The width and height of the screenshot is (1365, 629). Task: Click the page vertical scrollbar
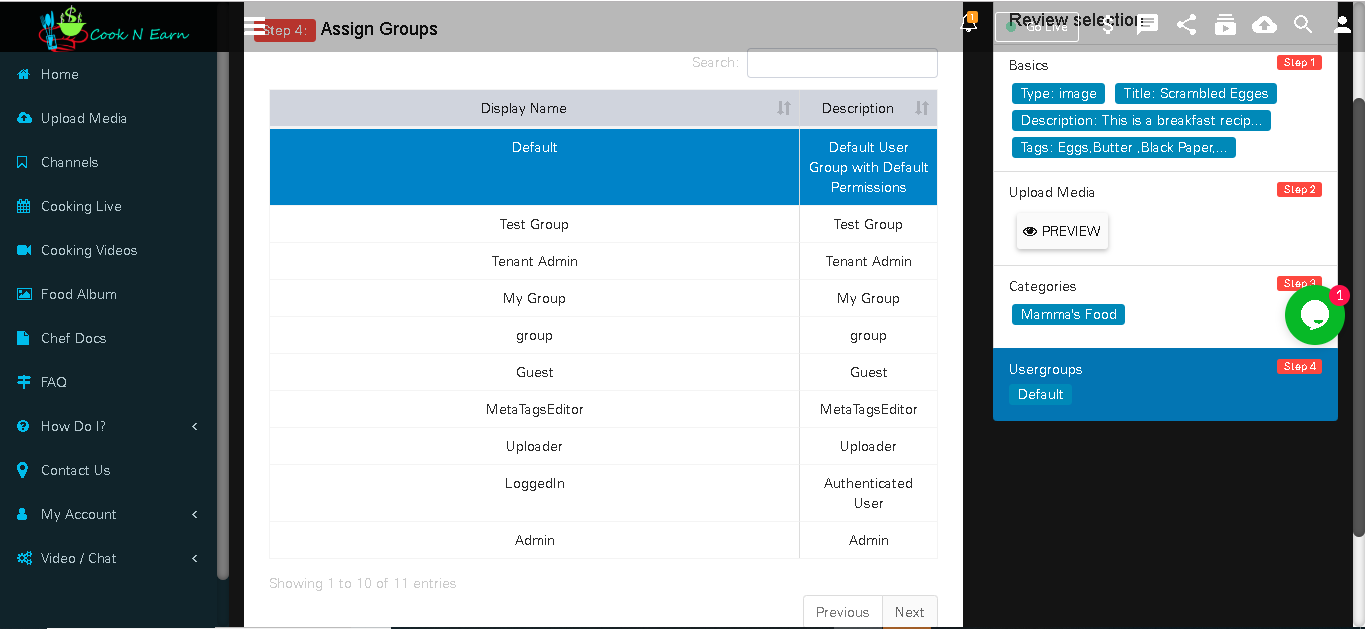[x=1359, y=317]
